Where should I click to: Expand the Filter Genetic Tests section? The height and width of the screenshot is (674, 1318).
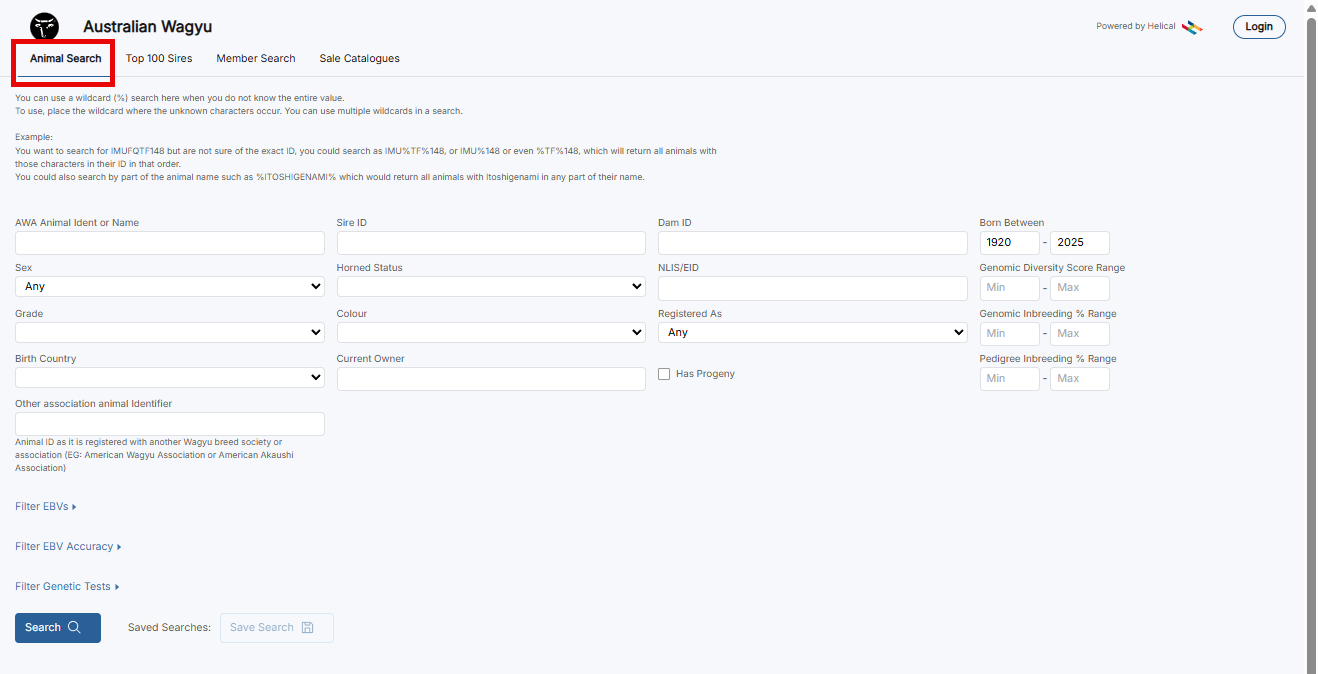[67, 587]
